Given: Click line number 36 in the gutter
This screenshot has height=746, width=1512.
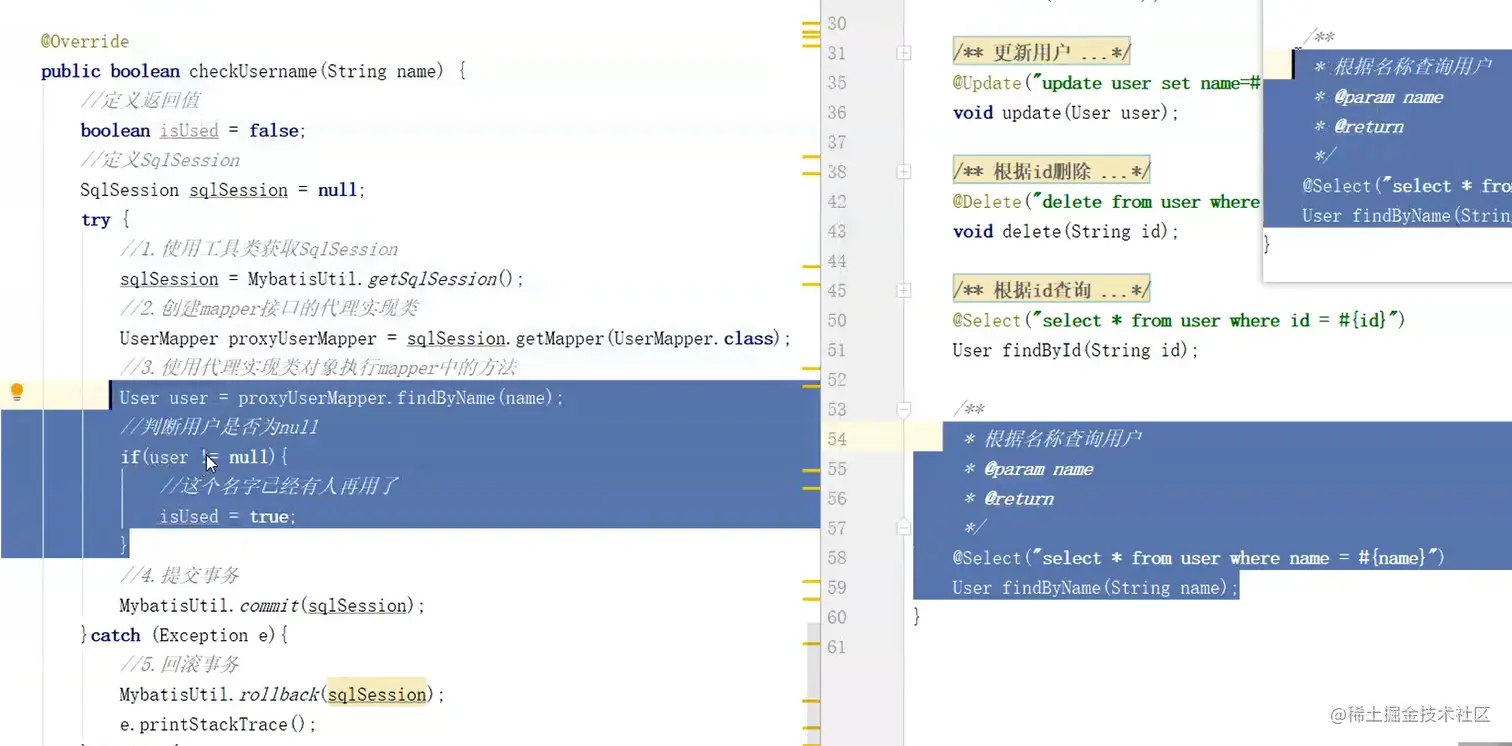Looking at the screenshot, I should coord(837,112).
